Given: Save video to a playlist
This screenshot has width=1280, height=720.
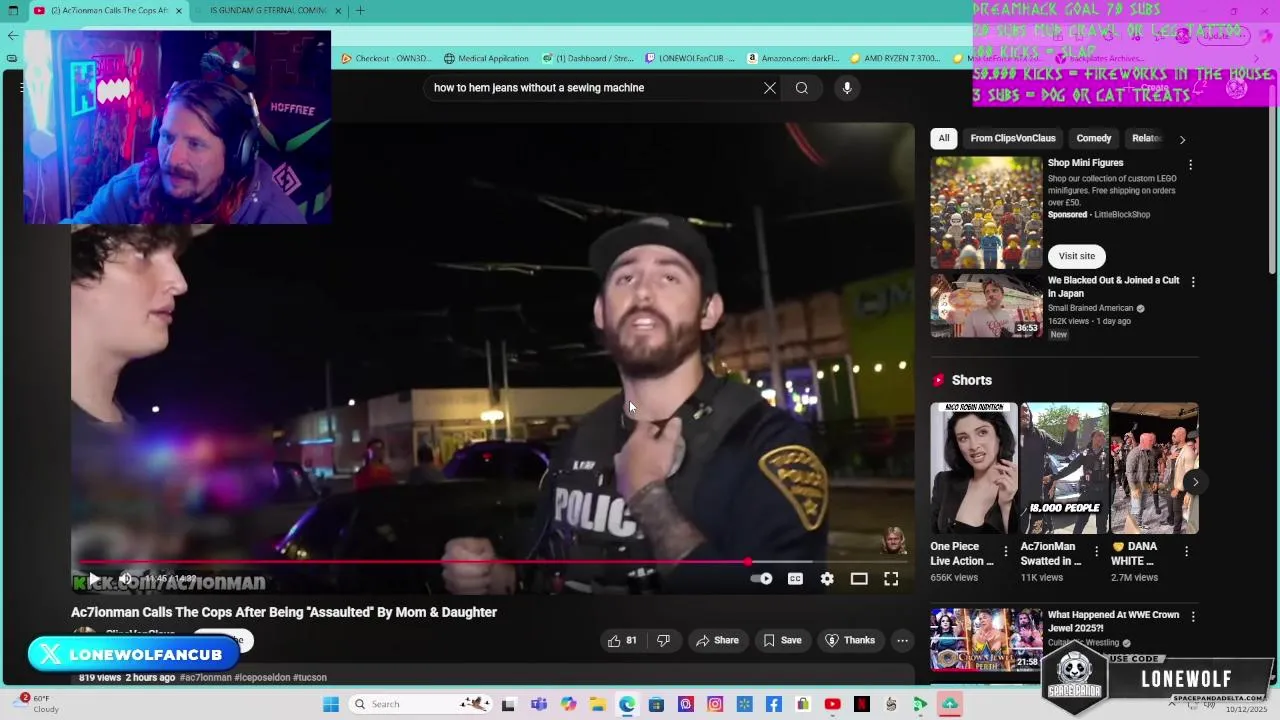Looking at the screenshot, I should 782,641.
